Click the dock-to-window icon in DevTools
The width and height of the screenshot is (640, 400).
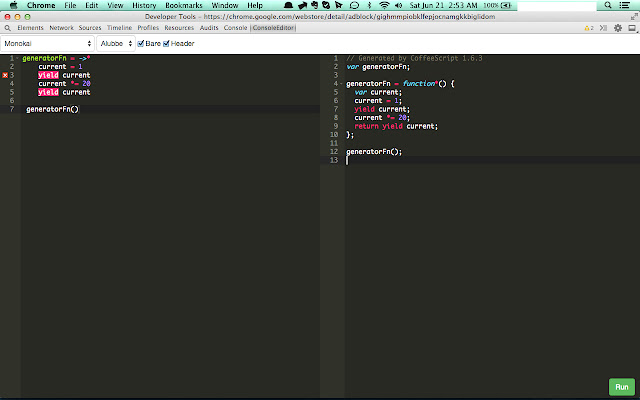[632, 28]
